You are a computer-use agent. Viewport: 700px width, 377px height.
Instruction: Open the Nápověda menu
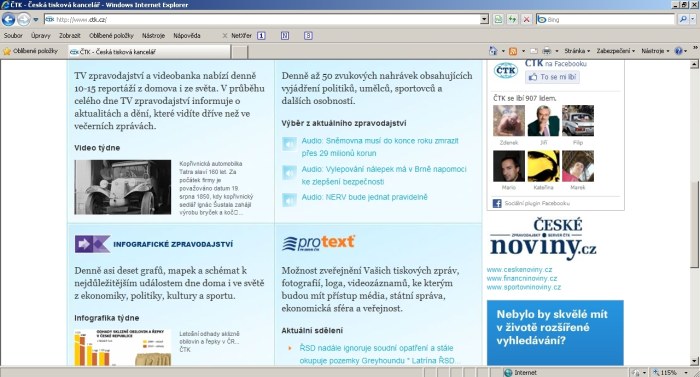point(187,36)
